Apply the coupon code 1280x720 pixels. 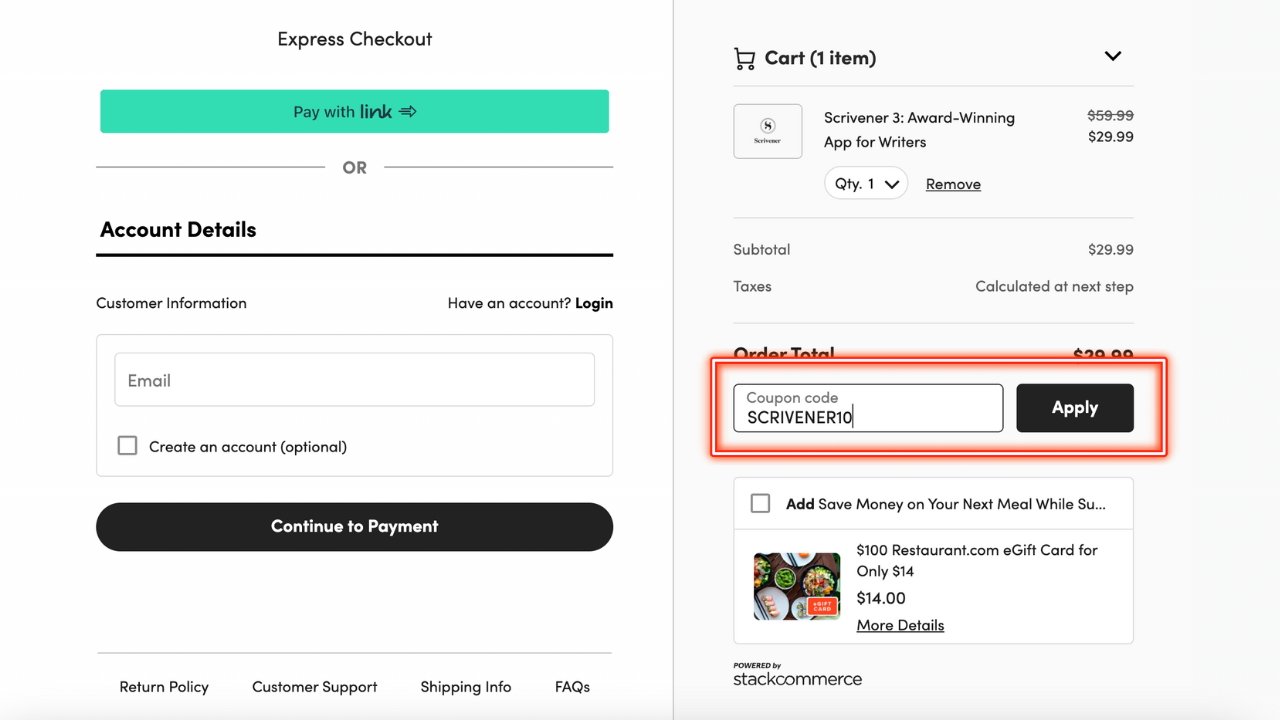coord(1075,408)
